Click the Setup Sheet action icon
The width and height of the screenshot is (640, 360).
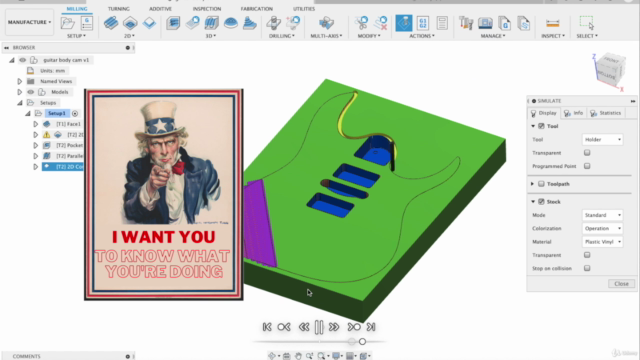pos(442,23)
